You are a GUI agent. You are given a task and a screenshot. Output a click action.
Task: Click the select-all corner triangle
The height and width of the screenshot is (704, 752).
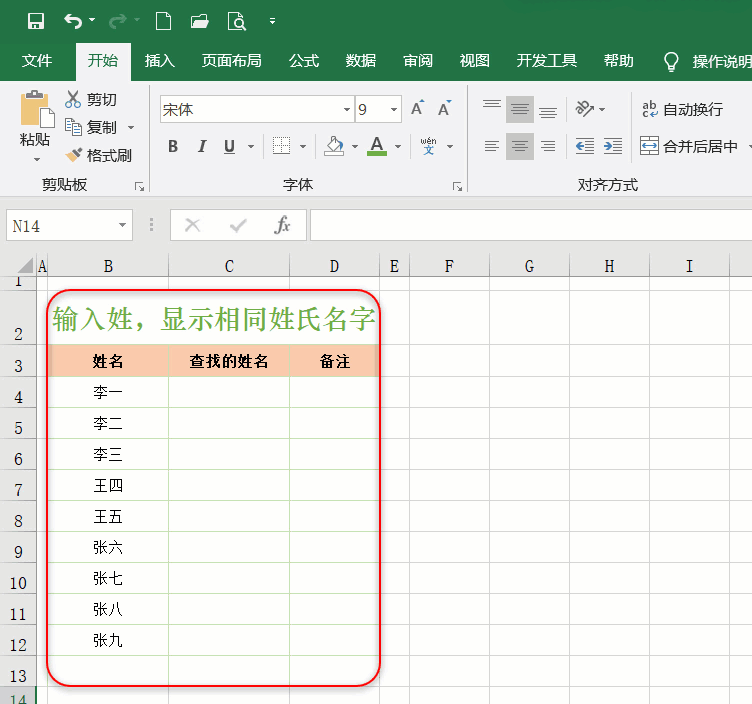tap(25, 265)
